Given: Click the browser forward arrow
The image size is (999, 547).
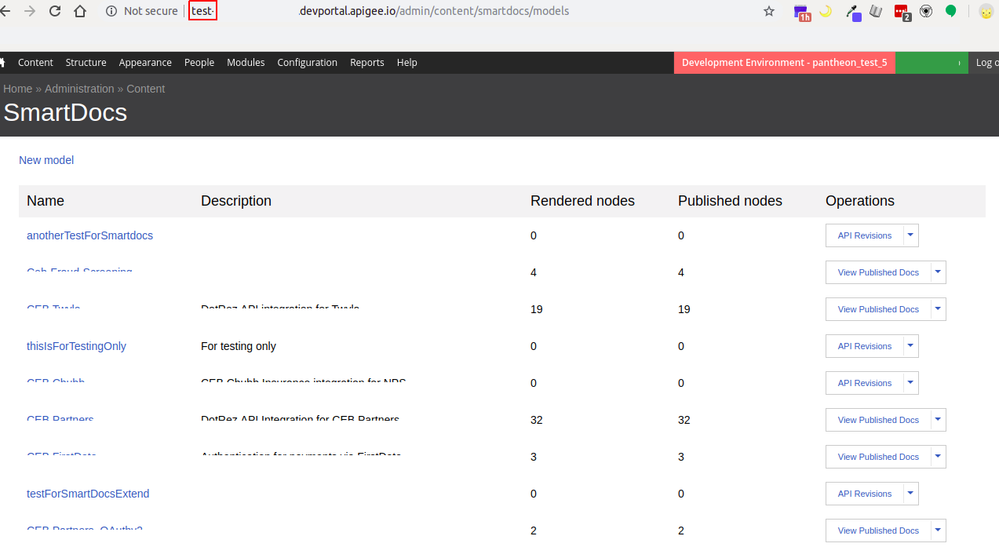Looking at the screenshot, I should [29, 11].
